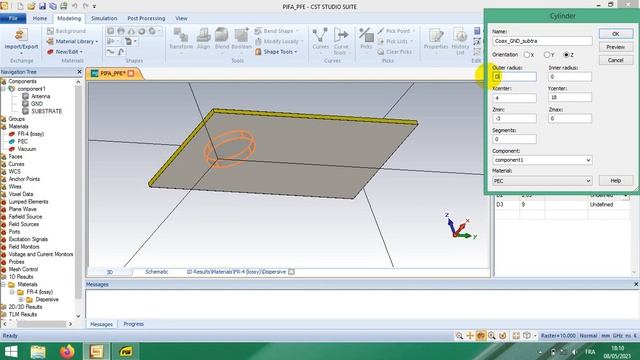Select the Torus shape tool
This screenshot has height=360, width=640.
click(142, 31)
